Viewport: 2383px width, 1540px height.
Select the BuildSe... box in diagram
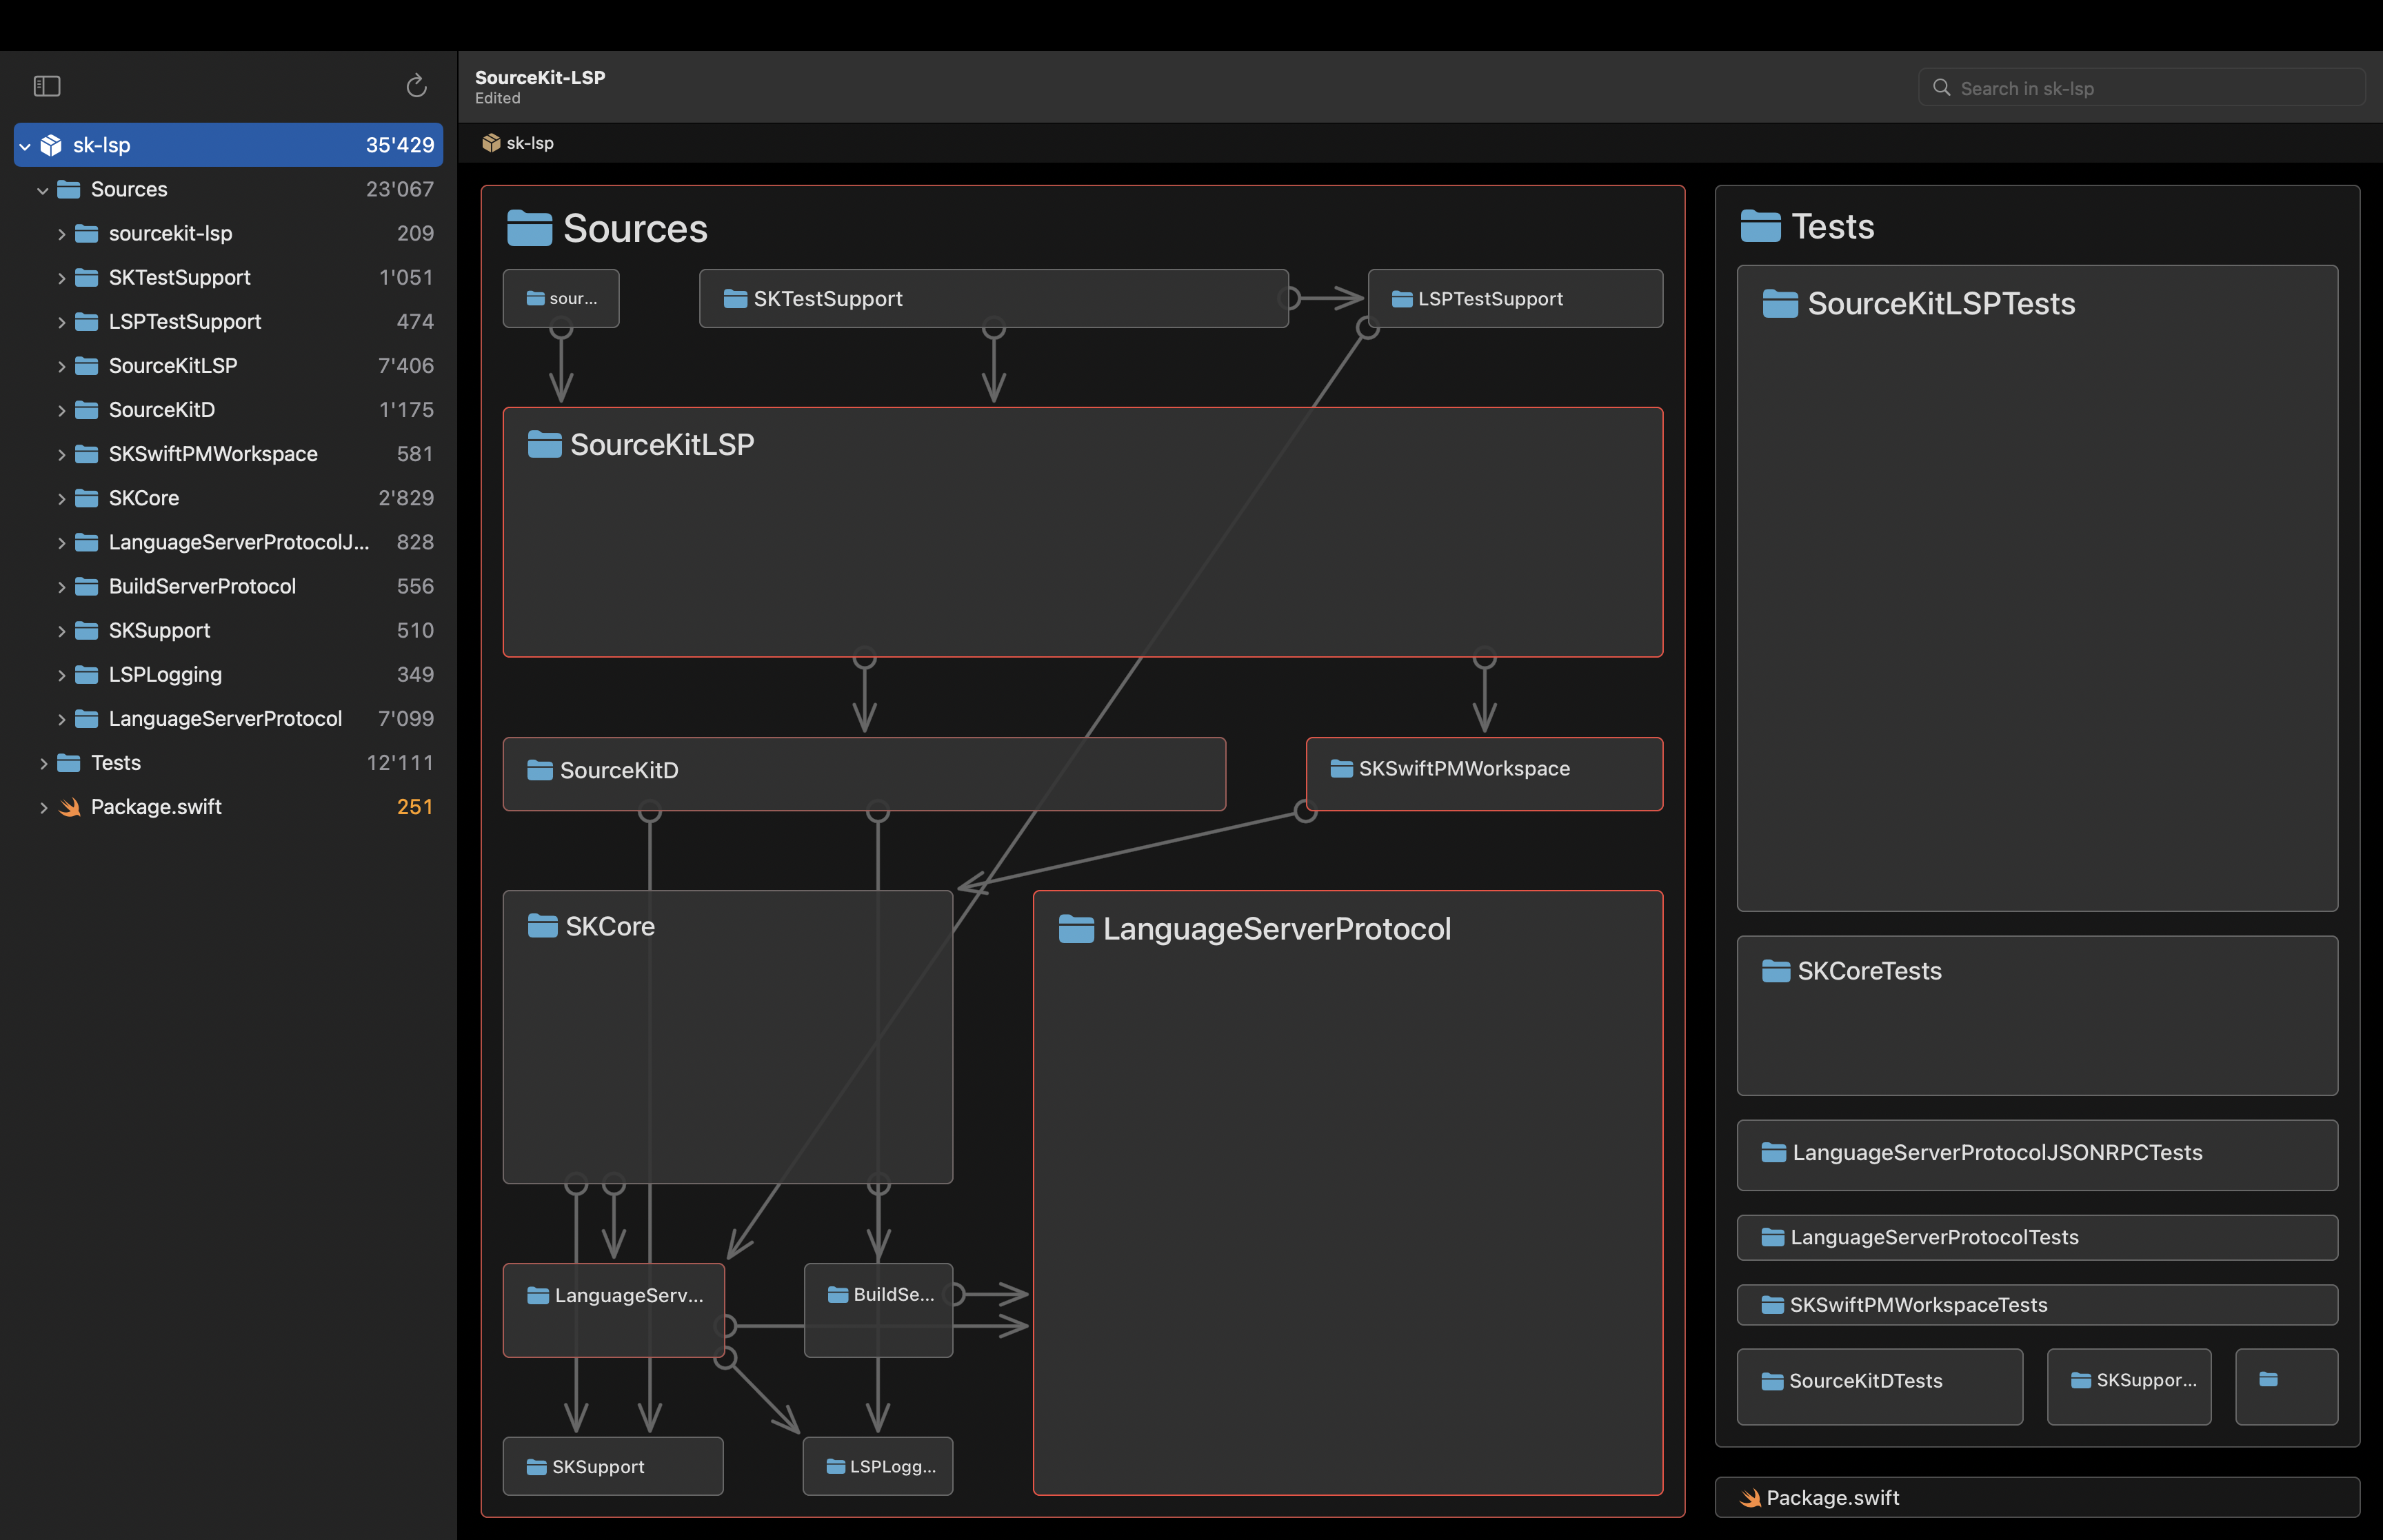(x=878, y=1310)
